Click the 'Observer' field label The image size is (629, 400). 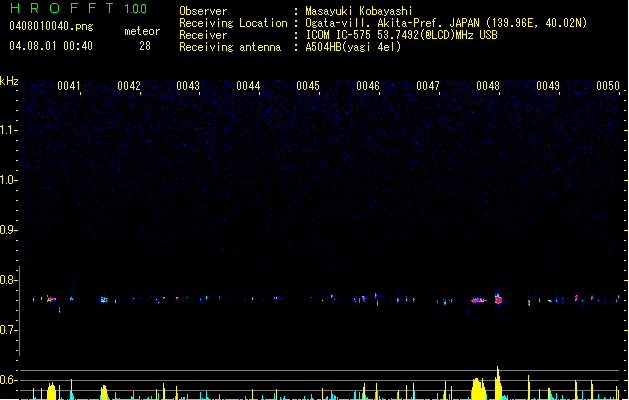203,11
